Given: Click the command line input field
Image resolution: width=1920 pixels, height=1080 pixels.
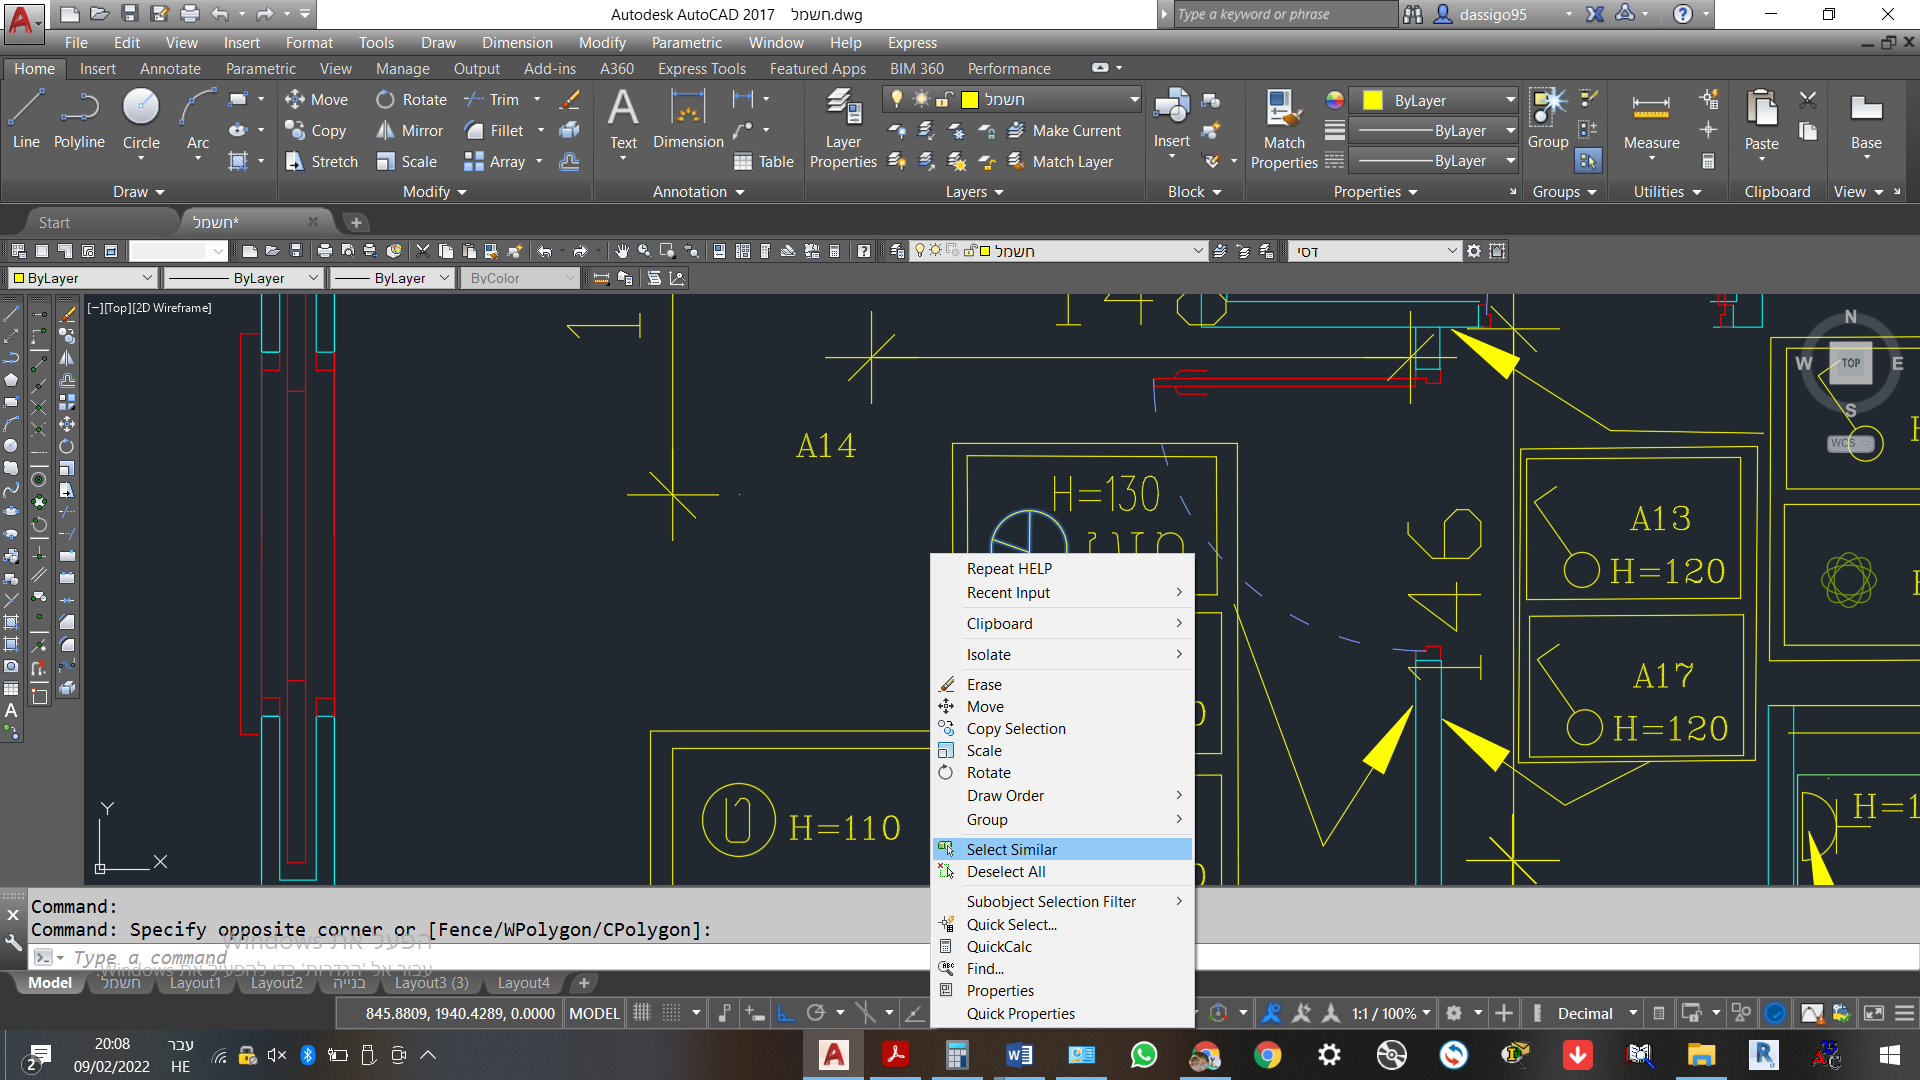Looking at the screenshot, I should coord(500,957).
